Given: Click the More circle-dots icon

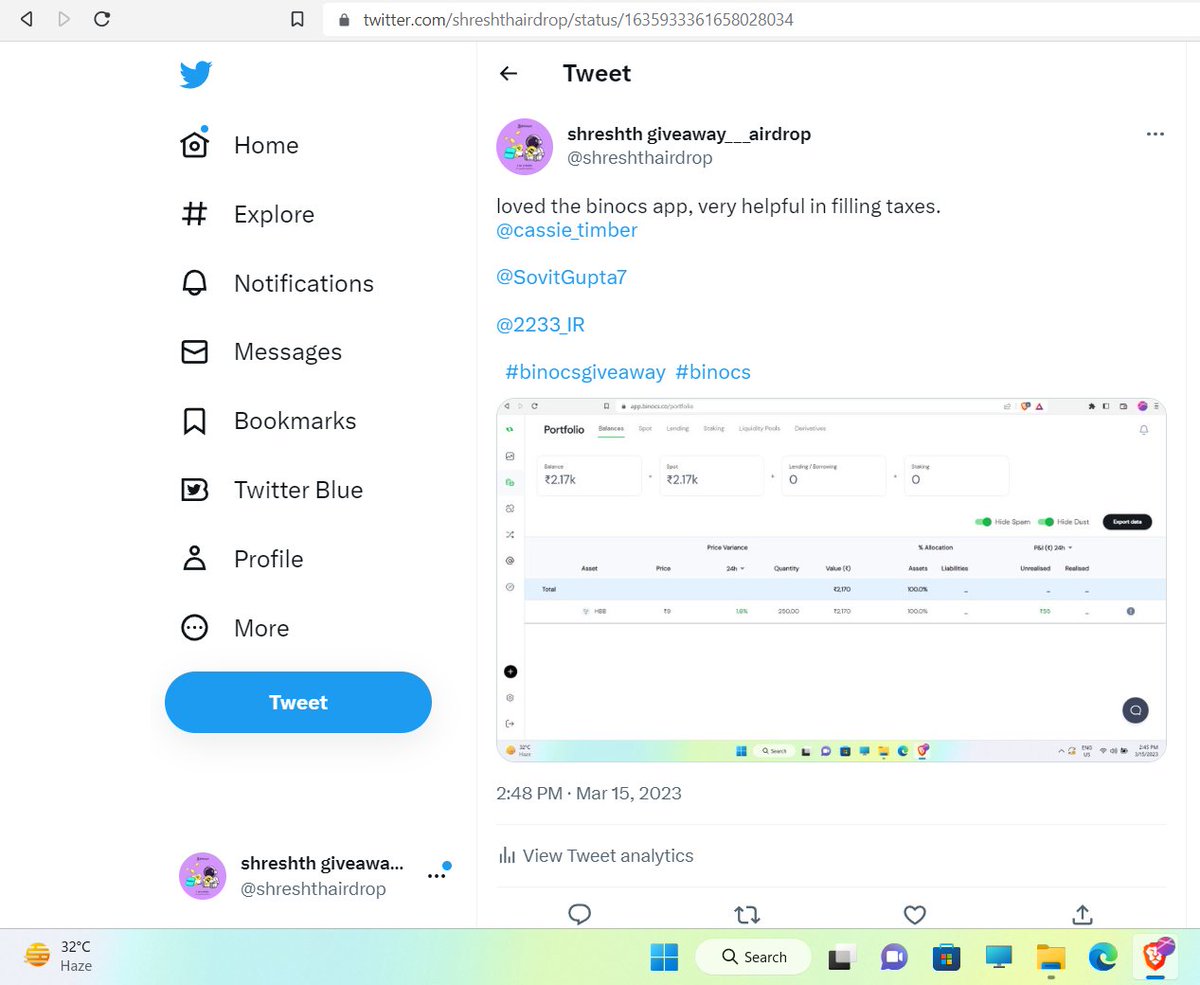Looking at the screenshot, I should [x=194, y=628].
